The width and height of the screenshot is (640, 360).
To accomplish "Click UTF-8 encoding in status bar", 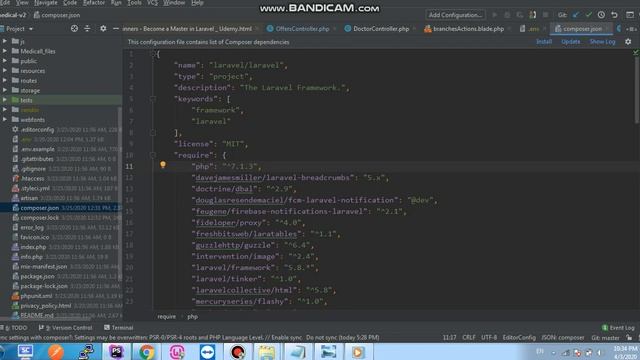I will coord(489,338).
